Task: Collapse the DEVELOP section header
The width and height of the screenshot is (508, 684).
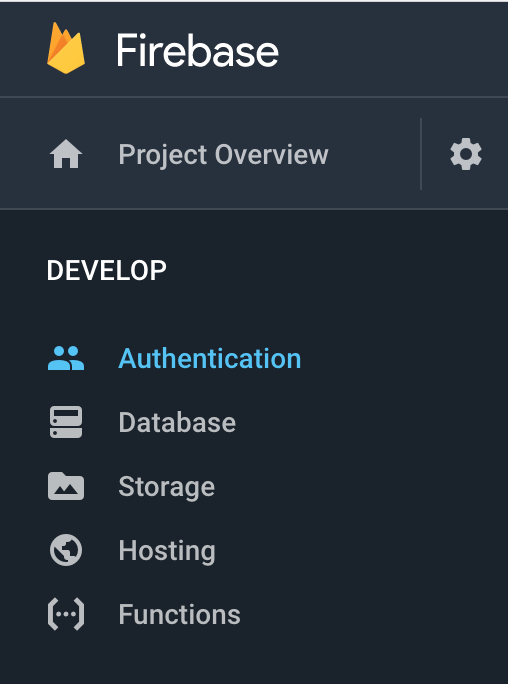Action: tap(107, 270)
